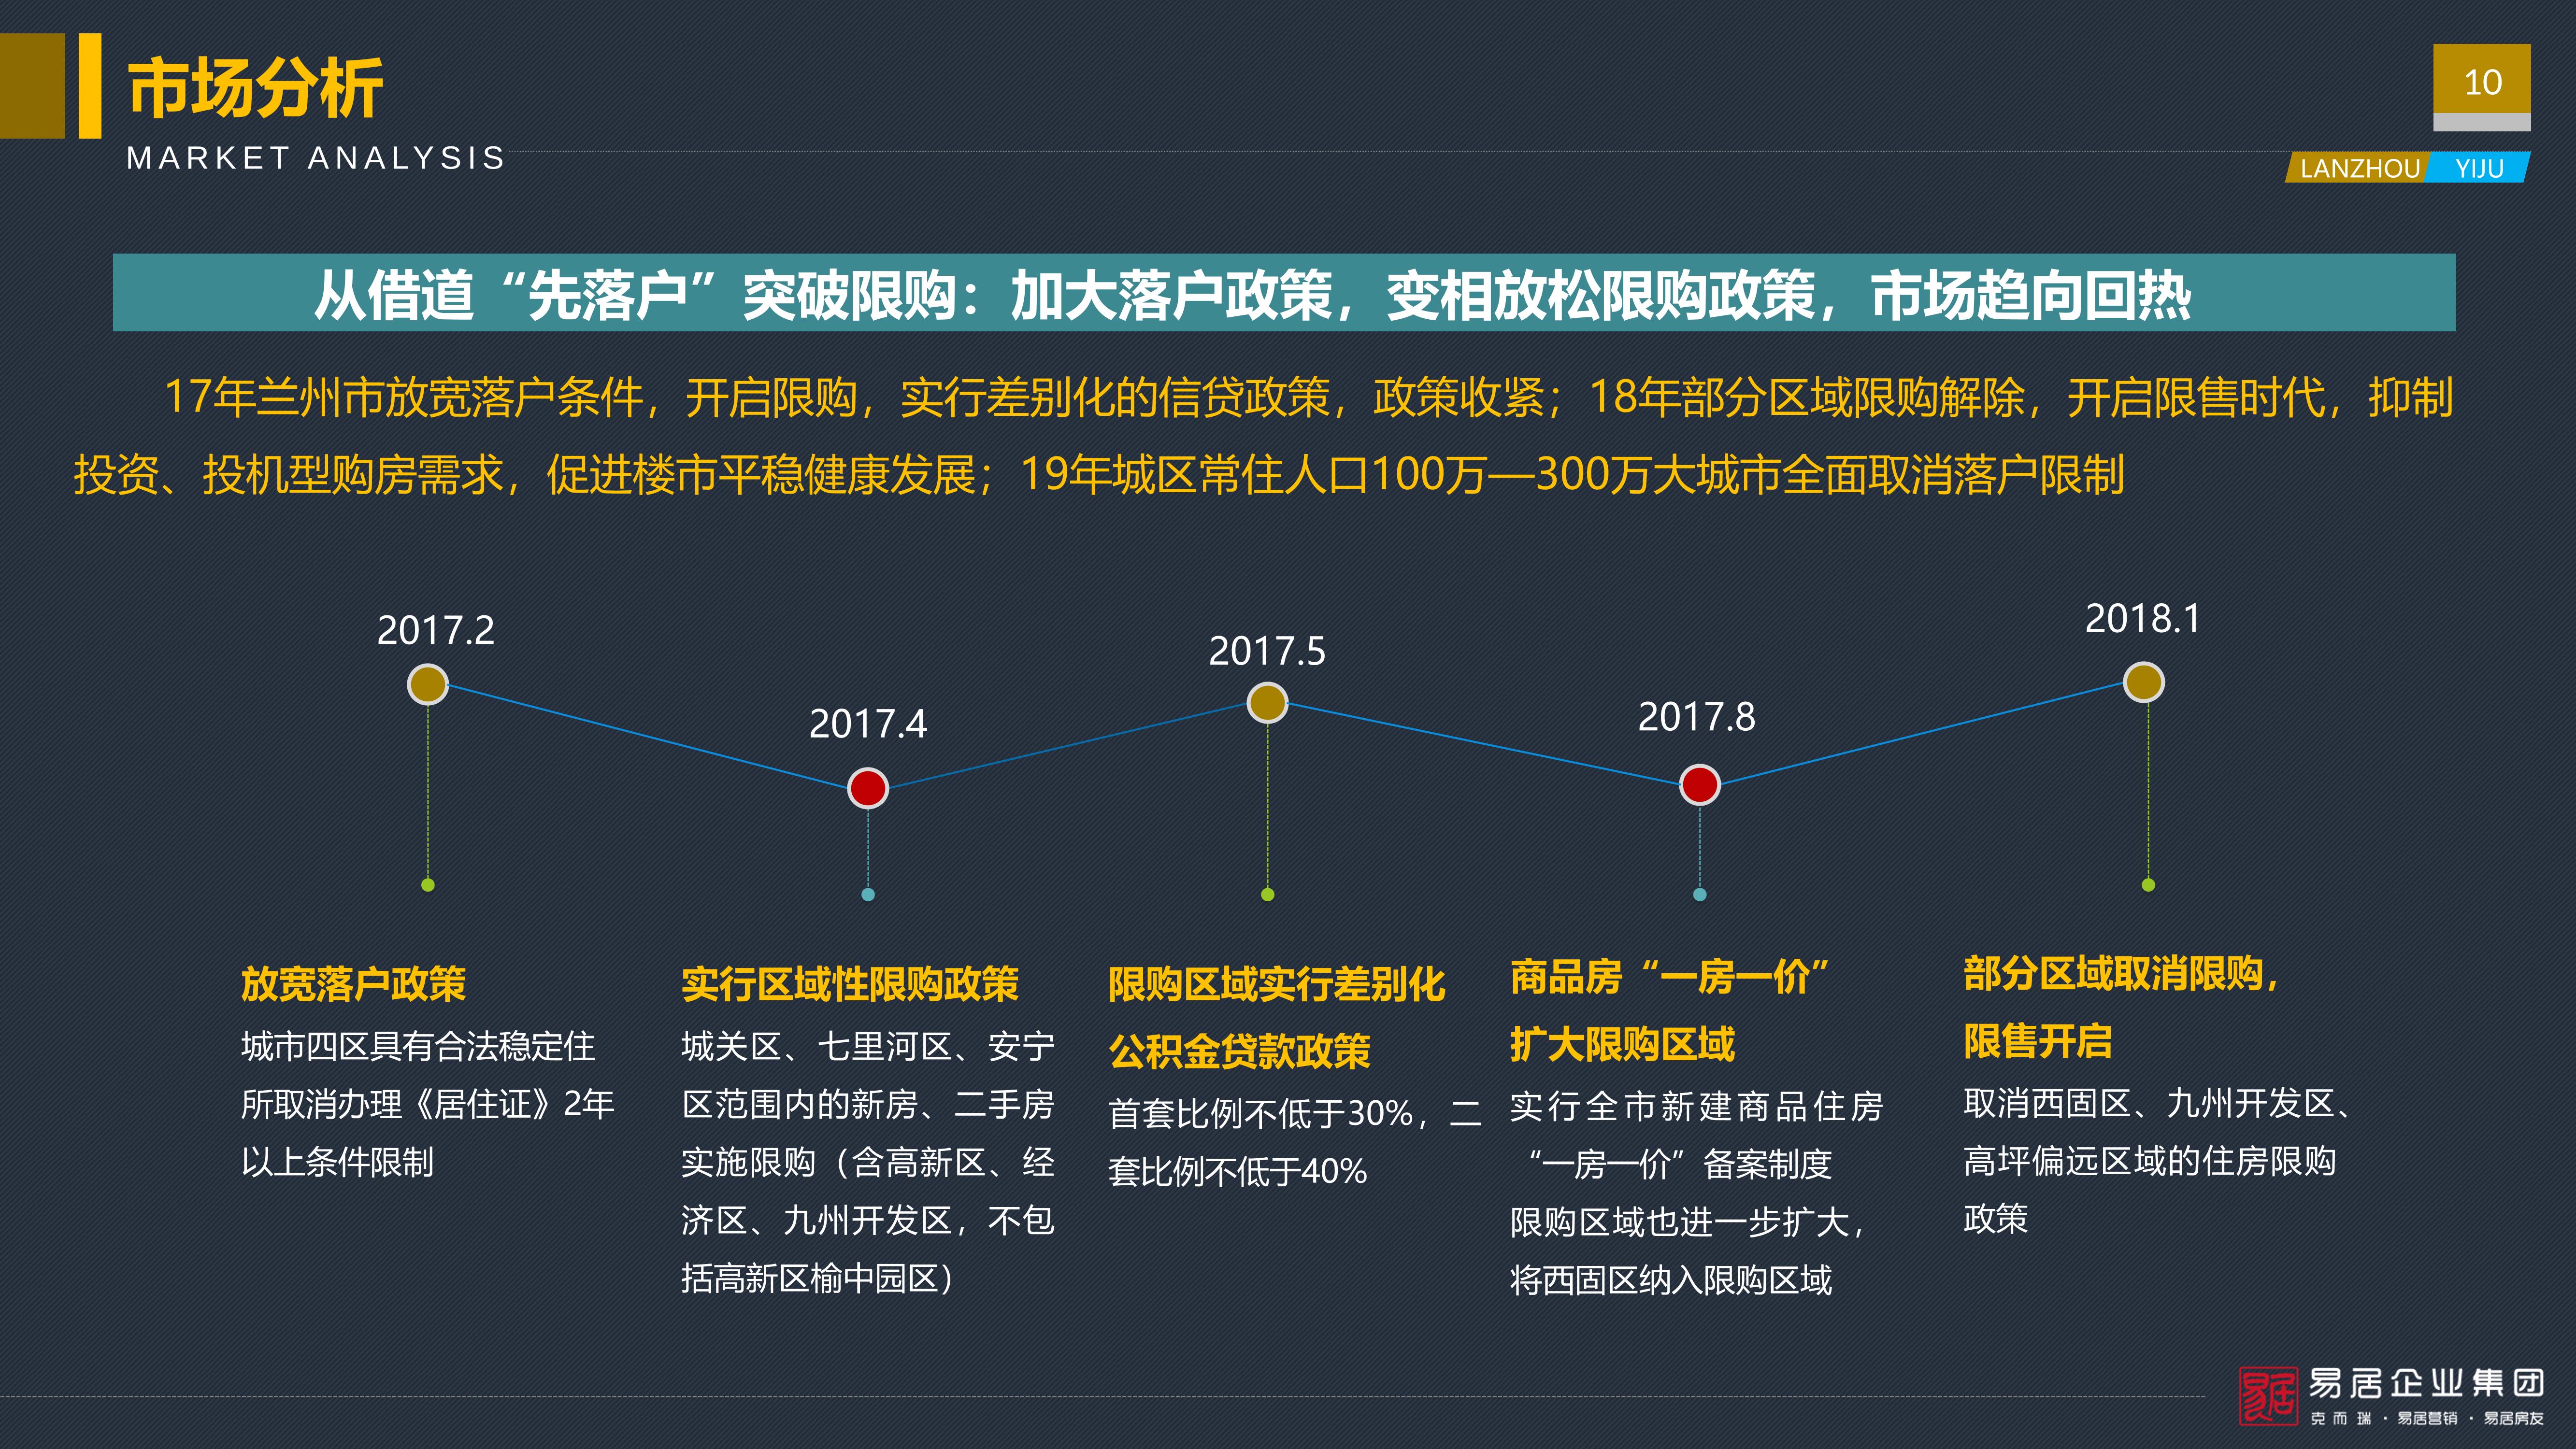2576x1449 pixels.
Task: Click heading 限售开启
Action: pyautogui.click(x=2038, y=1041)
